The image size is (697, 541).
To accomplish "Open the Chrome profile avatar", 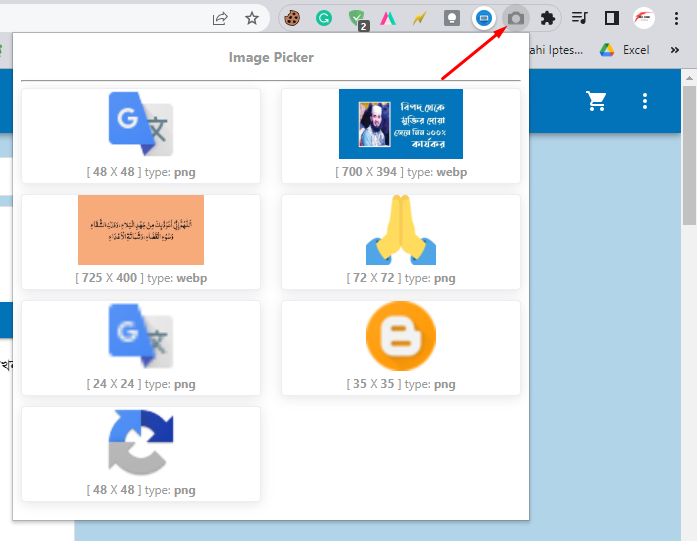I will (x=644, y=18).
